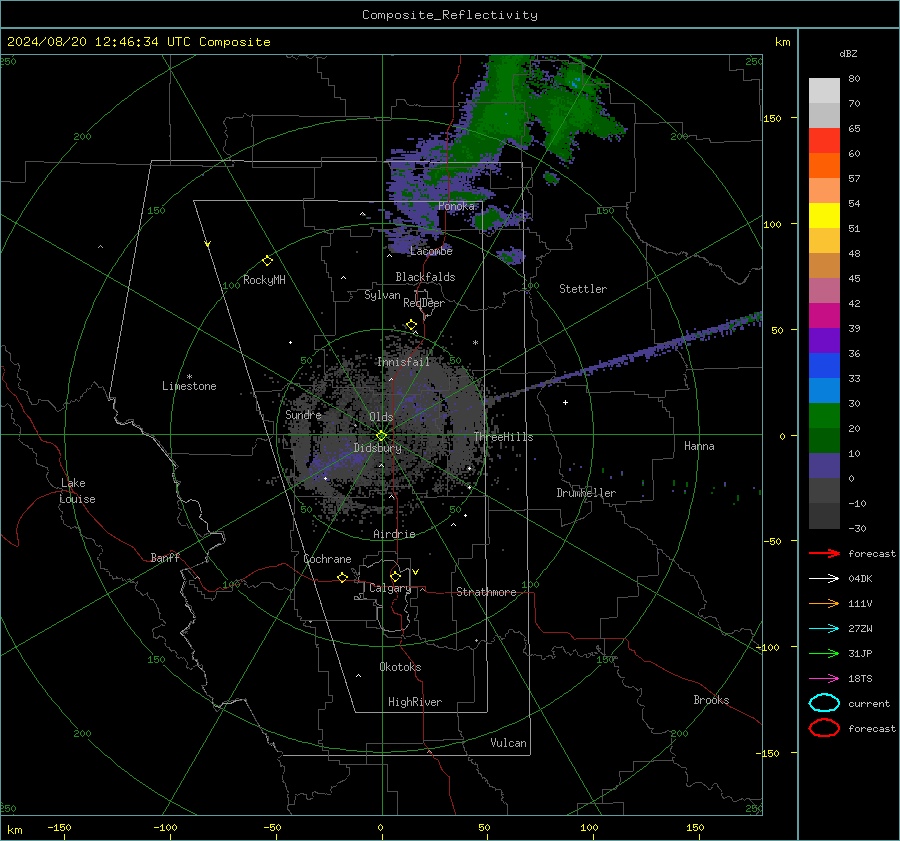Click the Drumheller city label
Viewport: 900px width, 841px height.
coord(586,493)
